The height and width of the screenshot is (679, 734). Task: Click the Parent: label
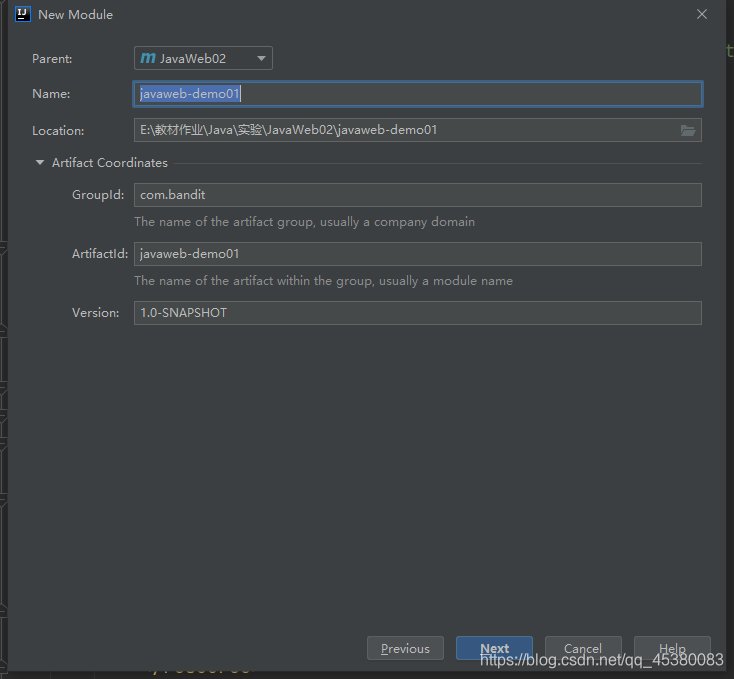pyautogui.click(x=52, y=59)
